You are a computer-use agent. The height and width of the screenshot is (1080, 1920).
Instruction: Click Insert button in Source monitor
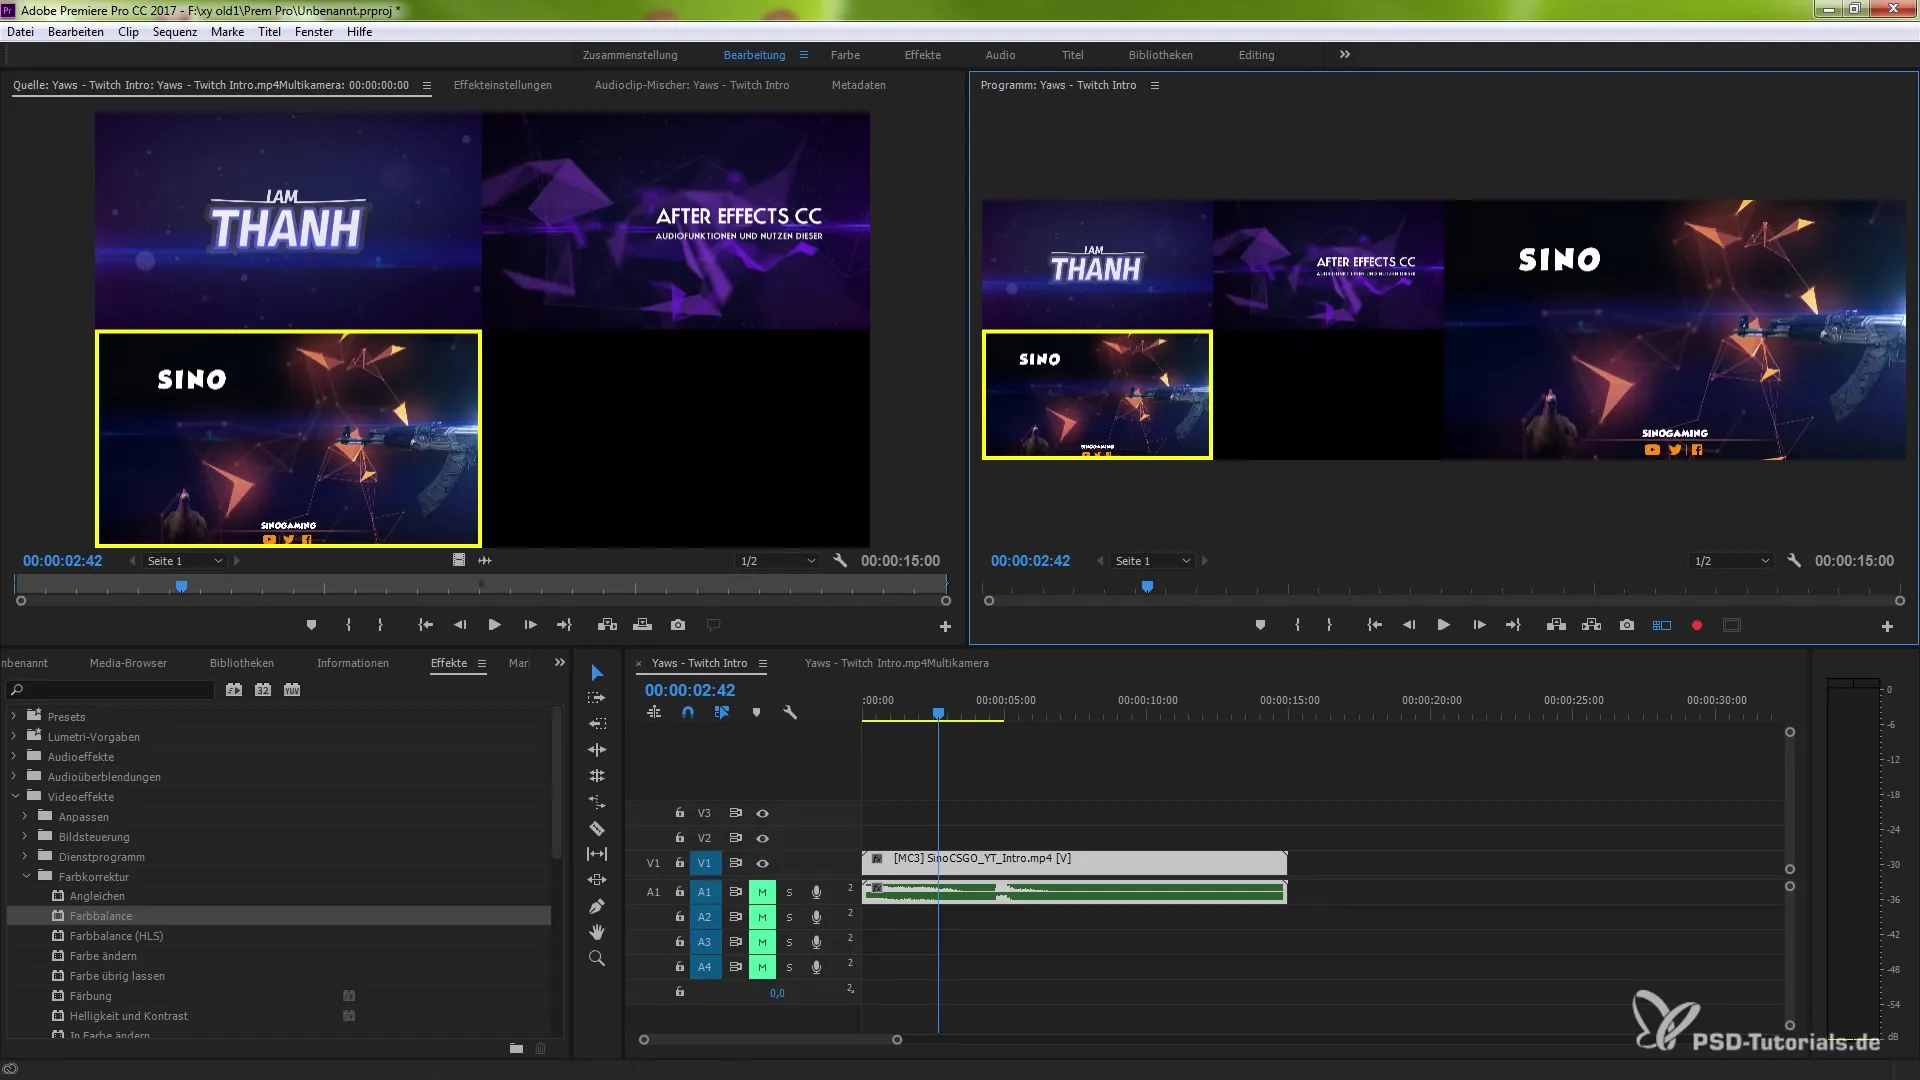[607, 625]
